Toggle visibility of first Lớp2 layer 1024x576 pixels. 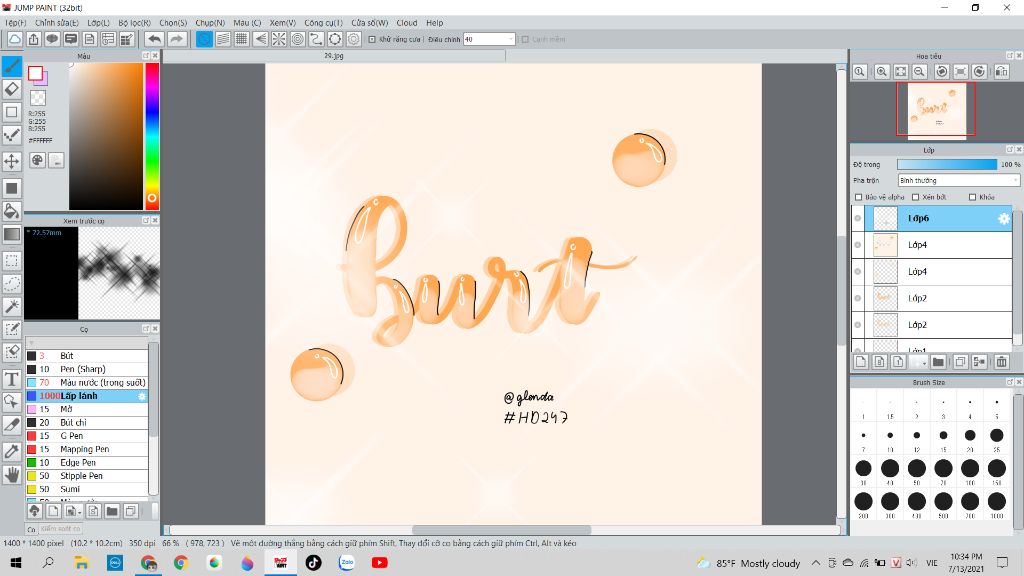tap(858, 298)
